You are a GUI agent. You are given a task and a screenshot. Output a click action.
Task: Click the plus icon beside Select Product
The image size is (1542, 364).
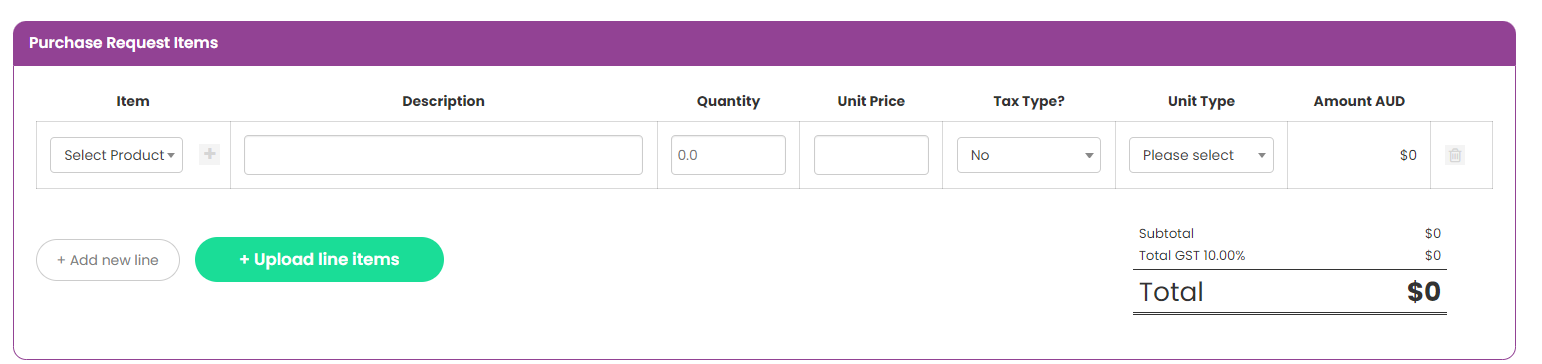[209, 155]
